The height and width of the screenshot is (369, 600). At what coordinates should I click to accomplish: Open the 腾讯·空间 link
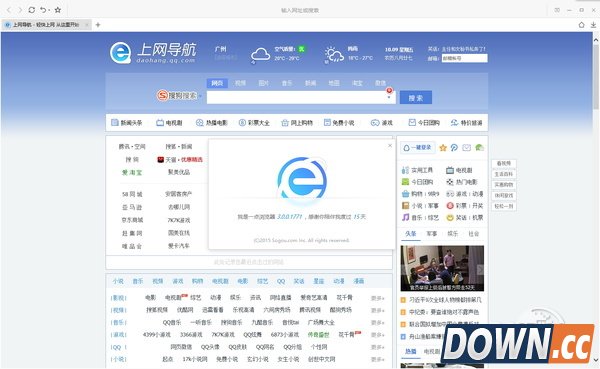(x=132, y=147)
